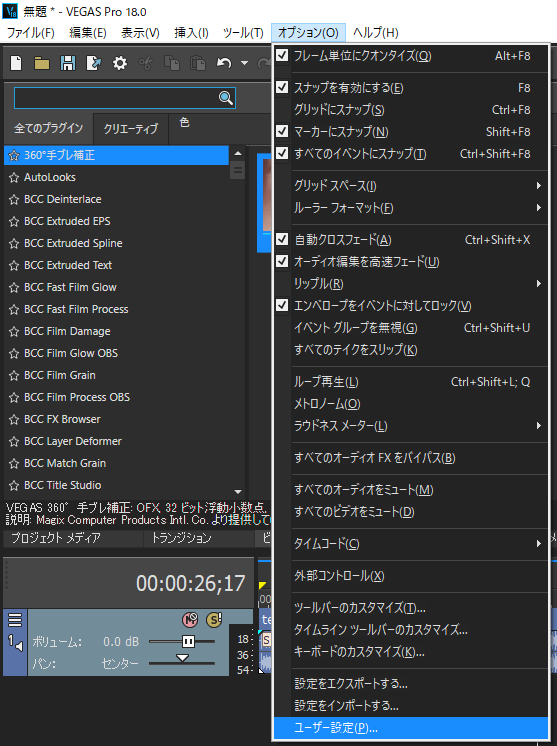Viewport: 557px width, 746px height.
Task: Switch to 全てのプラグイン tab
Action: click(x=49, y=128)
